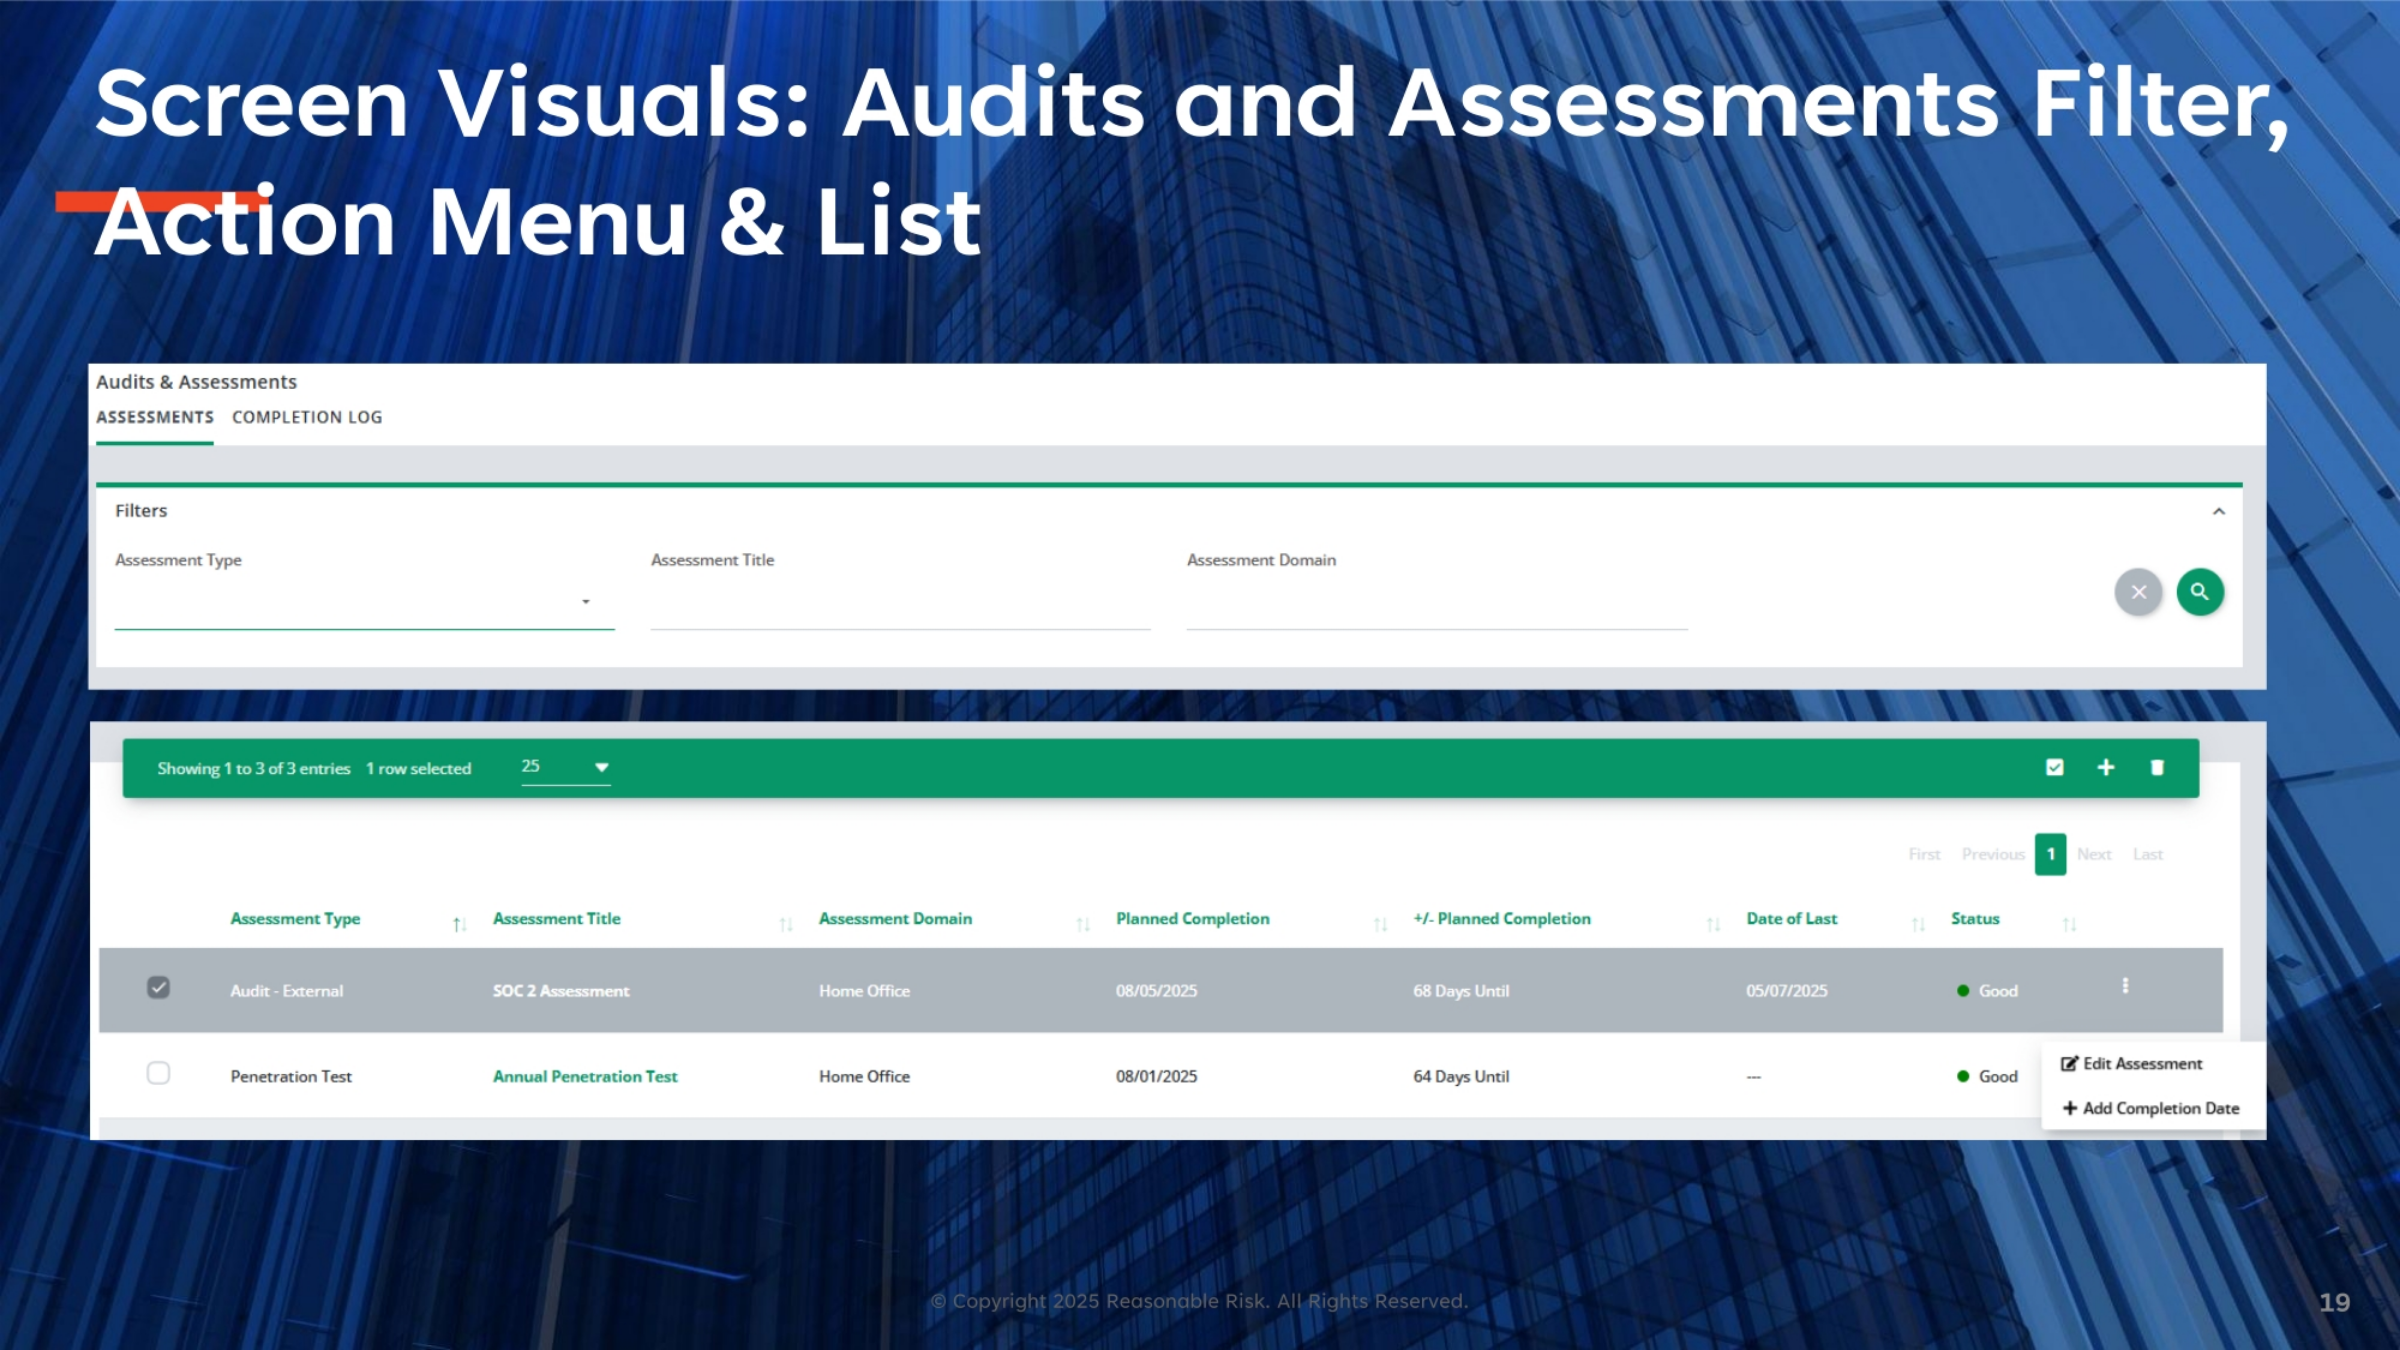Open Assessment Type filter dropdown
The width and height of the screenshot is (2400, 1350).
click(364, 602)
